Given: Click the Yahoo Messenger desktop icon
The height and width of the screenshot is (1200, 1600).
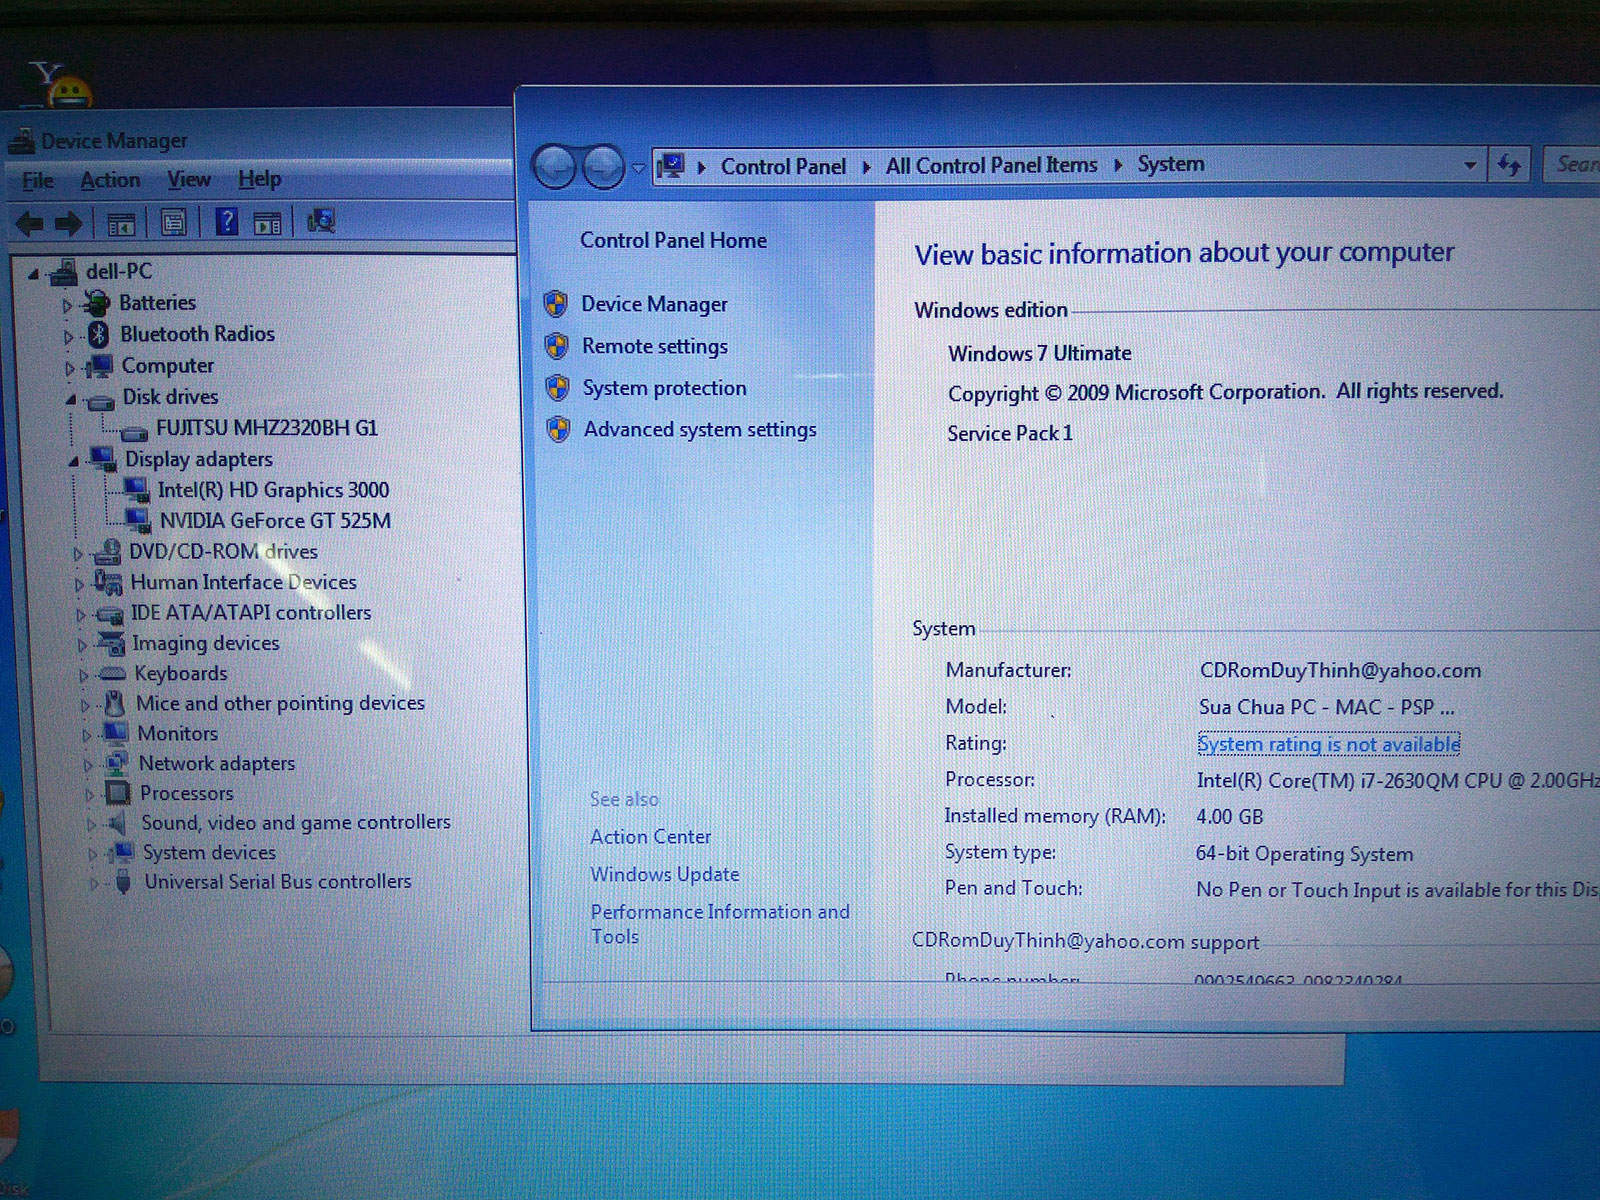Looking at the screenshot, I should pos(60,85).
